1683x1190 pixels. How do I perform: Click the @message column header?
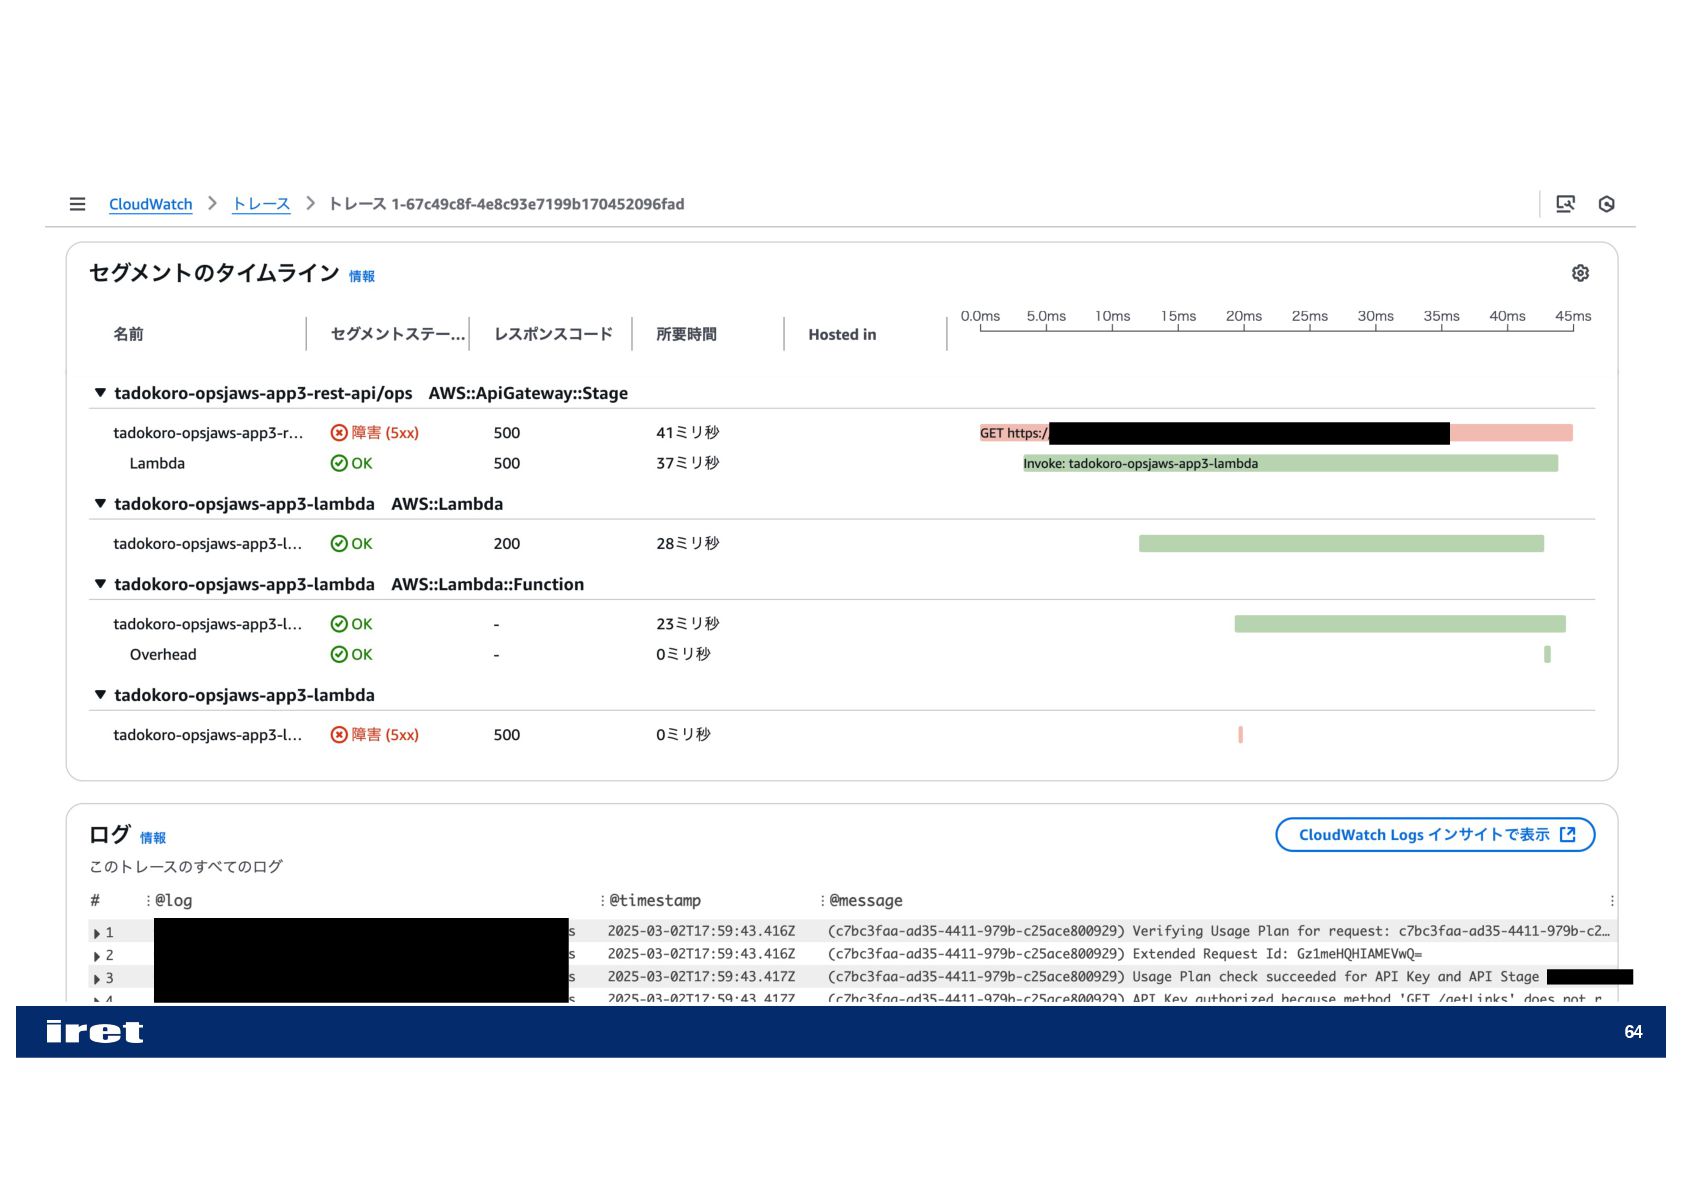[x=866, y=901]
